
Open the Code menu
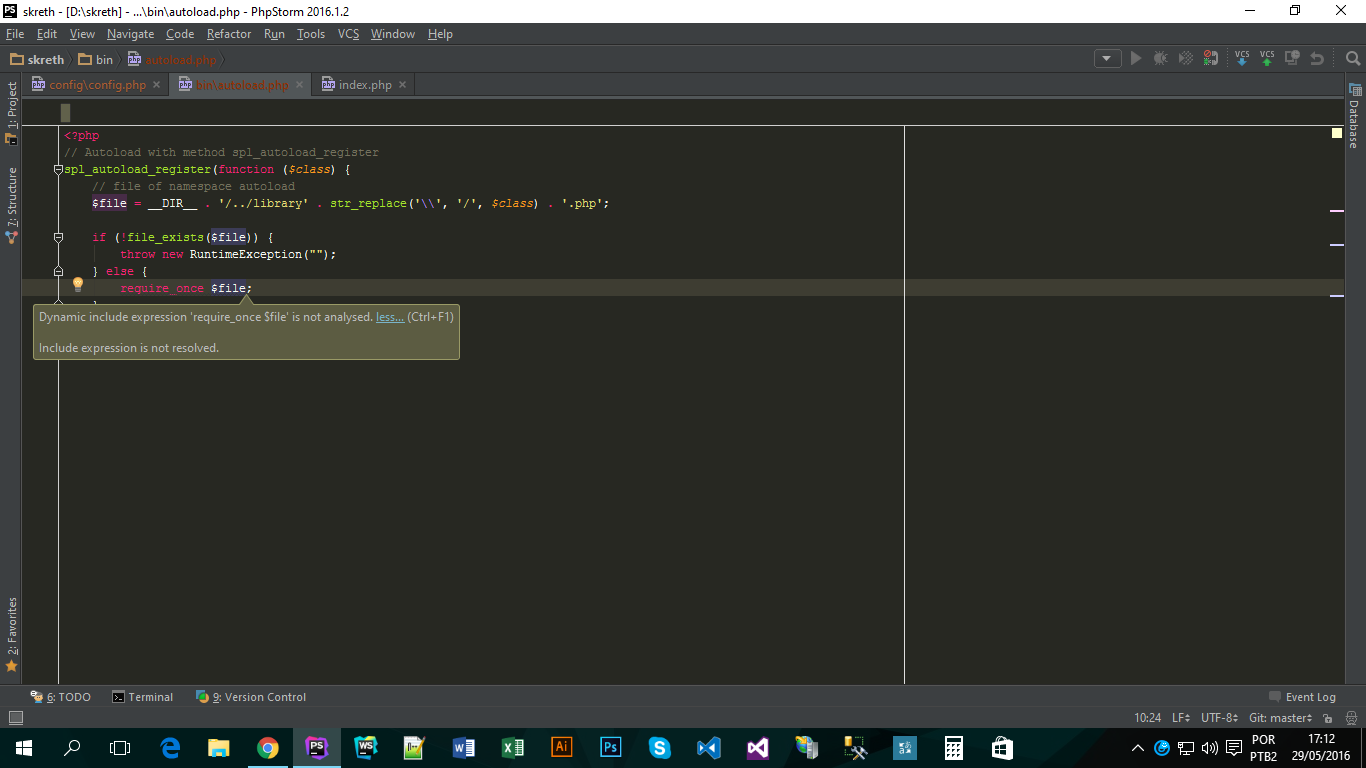click(x=180, y=34)
